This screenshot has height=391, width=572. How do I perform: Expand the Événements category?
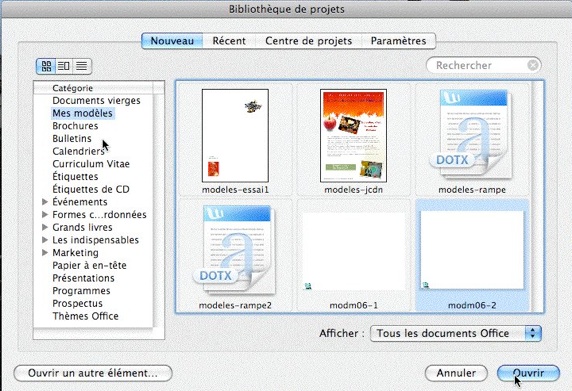coord(45,202)
